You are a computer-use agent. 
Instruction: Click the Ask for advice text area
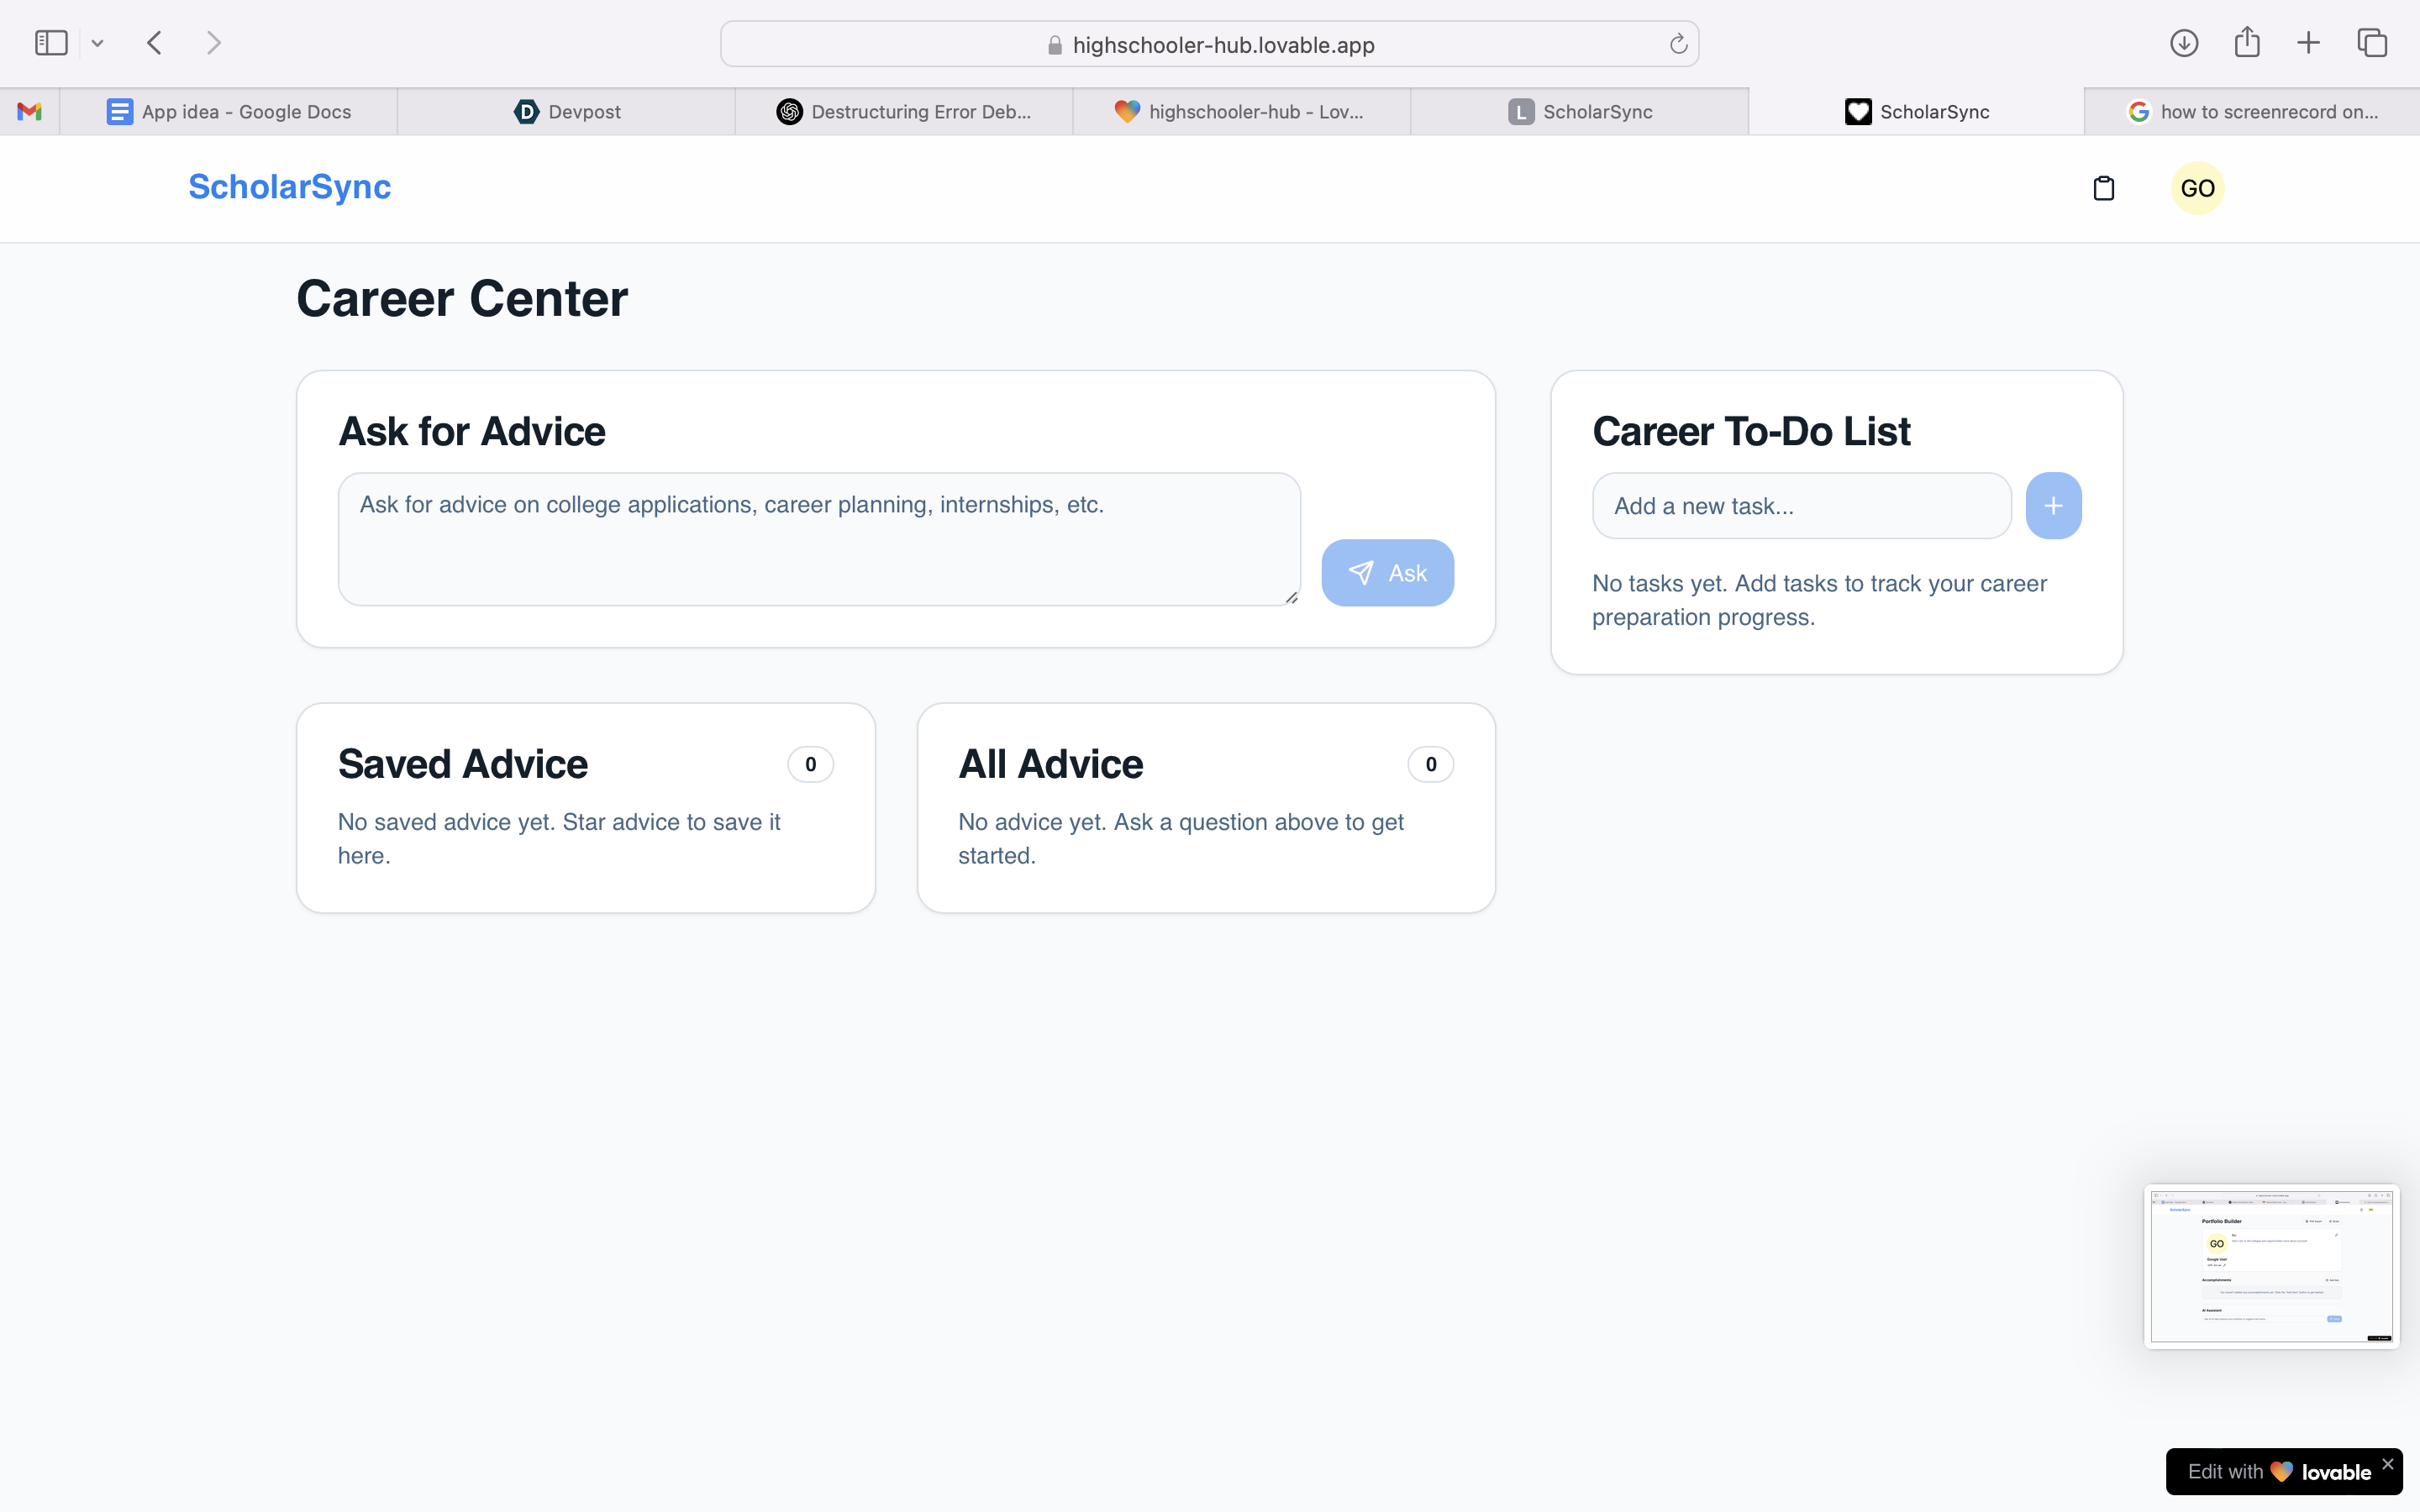coord(818,539)
